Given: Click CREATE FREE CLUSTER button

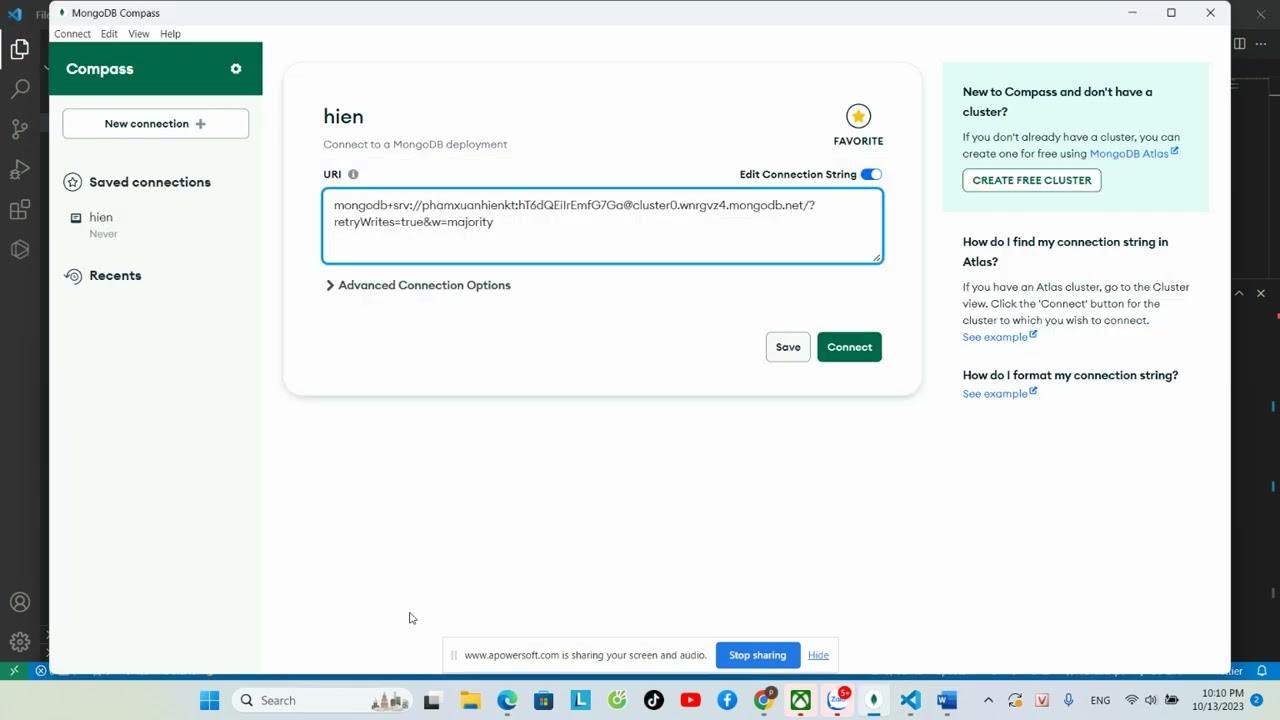Looking at the screenshot, I should (x=1032, y=180).
